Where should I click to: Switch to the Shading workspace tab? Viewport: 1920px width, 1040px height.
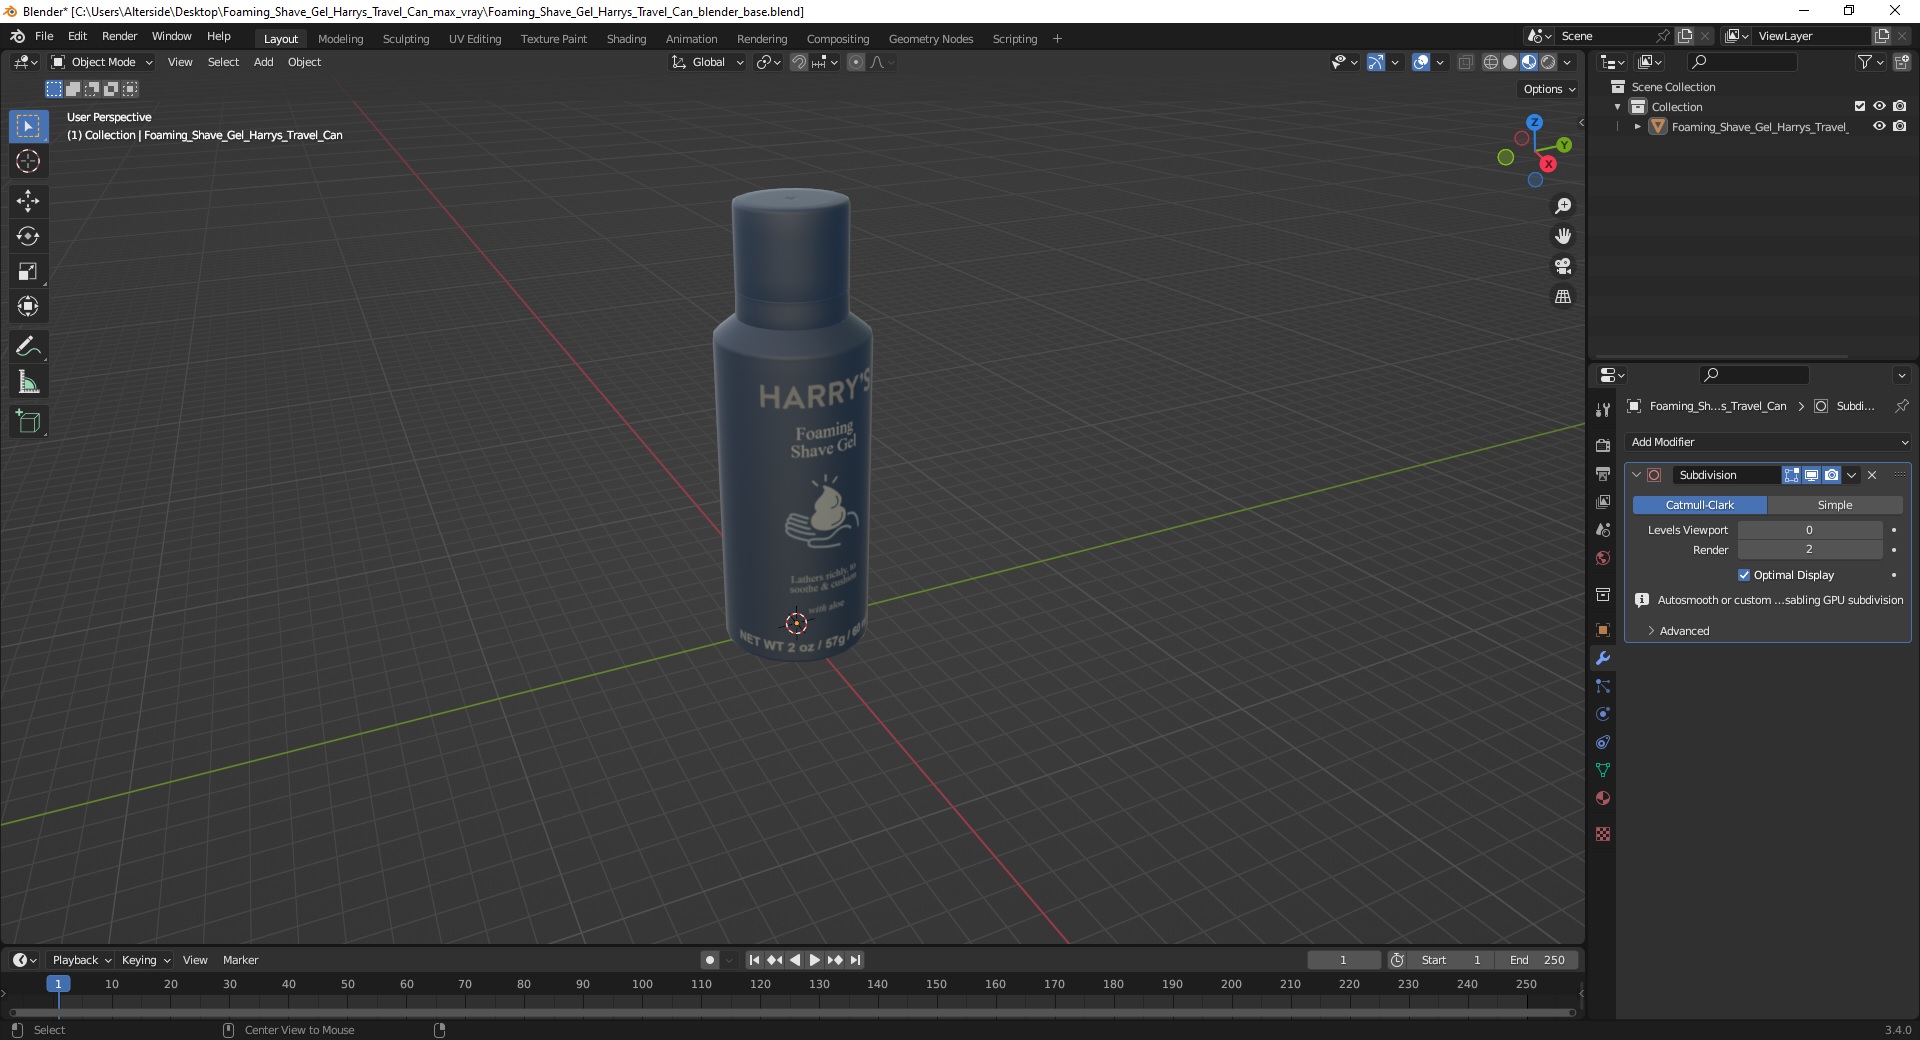point(626,39)
